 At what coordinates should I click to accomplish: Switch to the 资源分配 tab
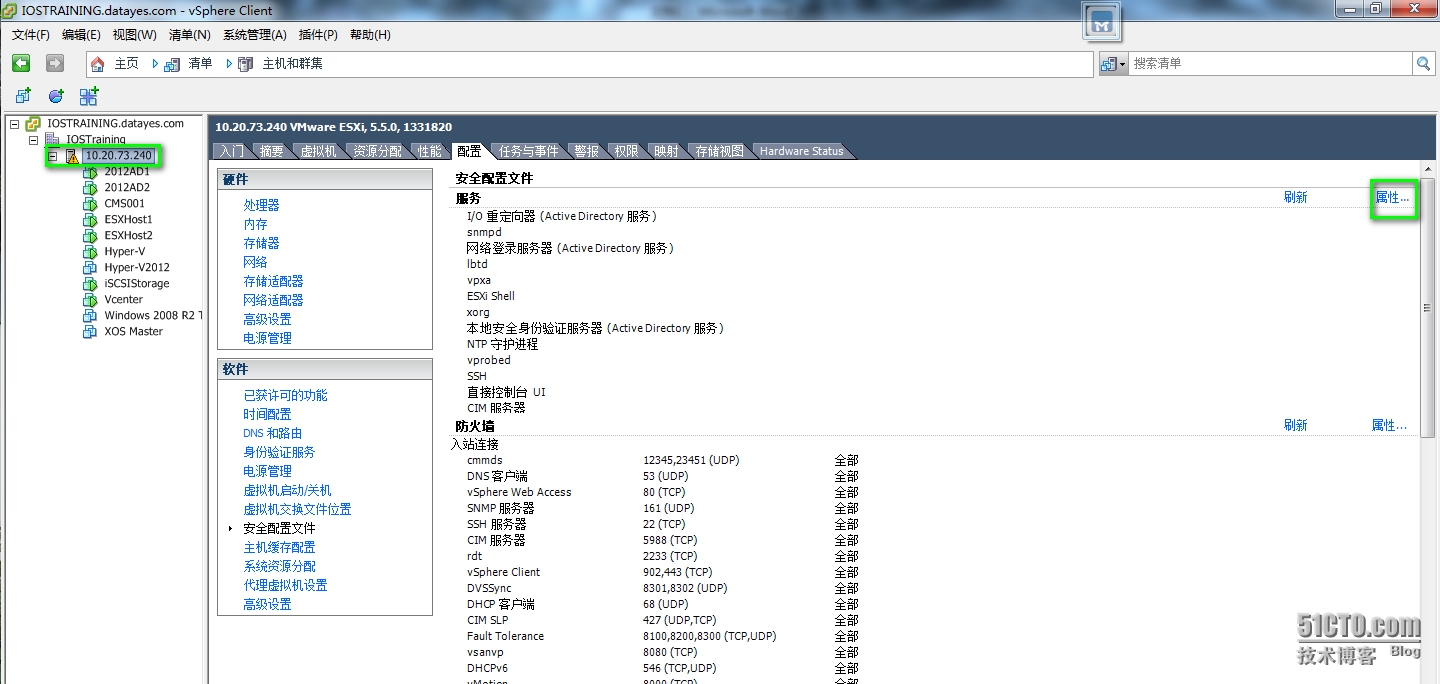378,151
